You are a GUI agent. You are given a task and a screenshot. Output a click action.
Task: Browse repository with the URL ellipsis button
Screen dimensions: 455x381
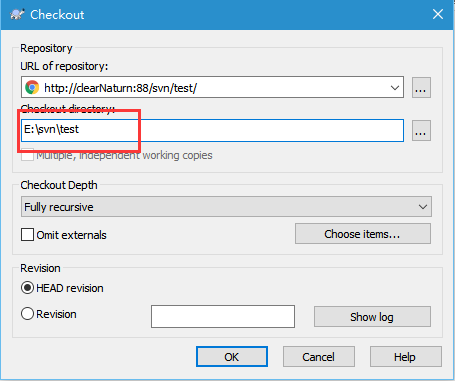421,88
